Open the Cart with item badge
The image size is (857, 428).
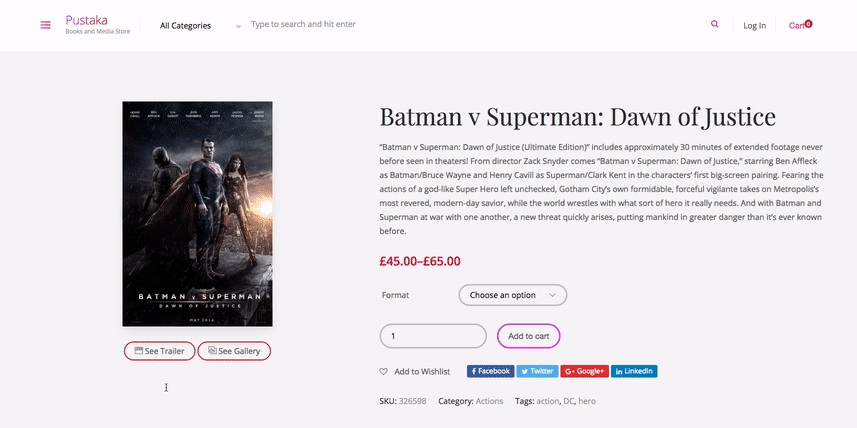coord(800,25)
